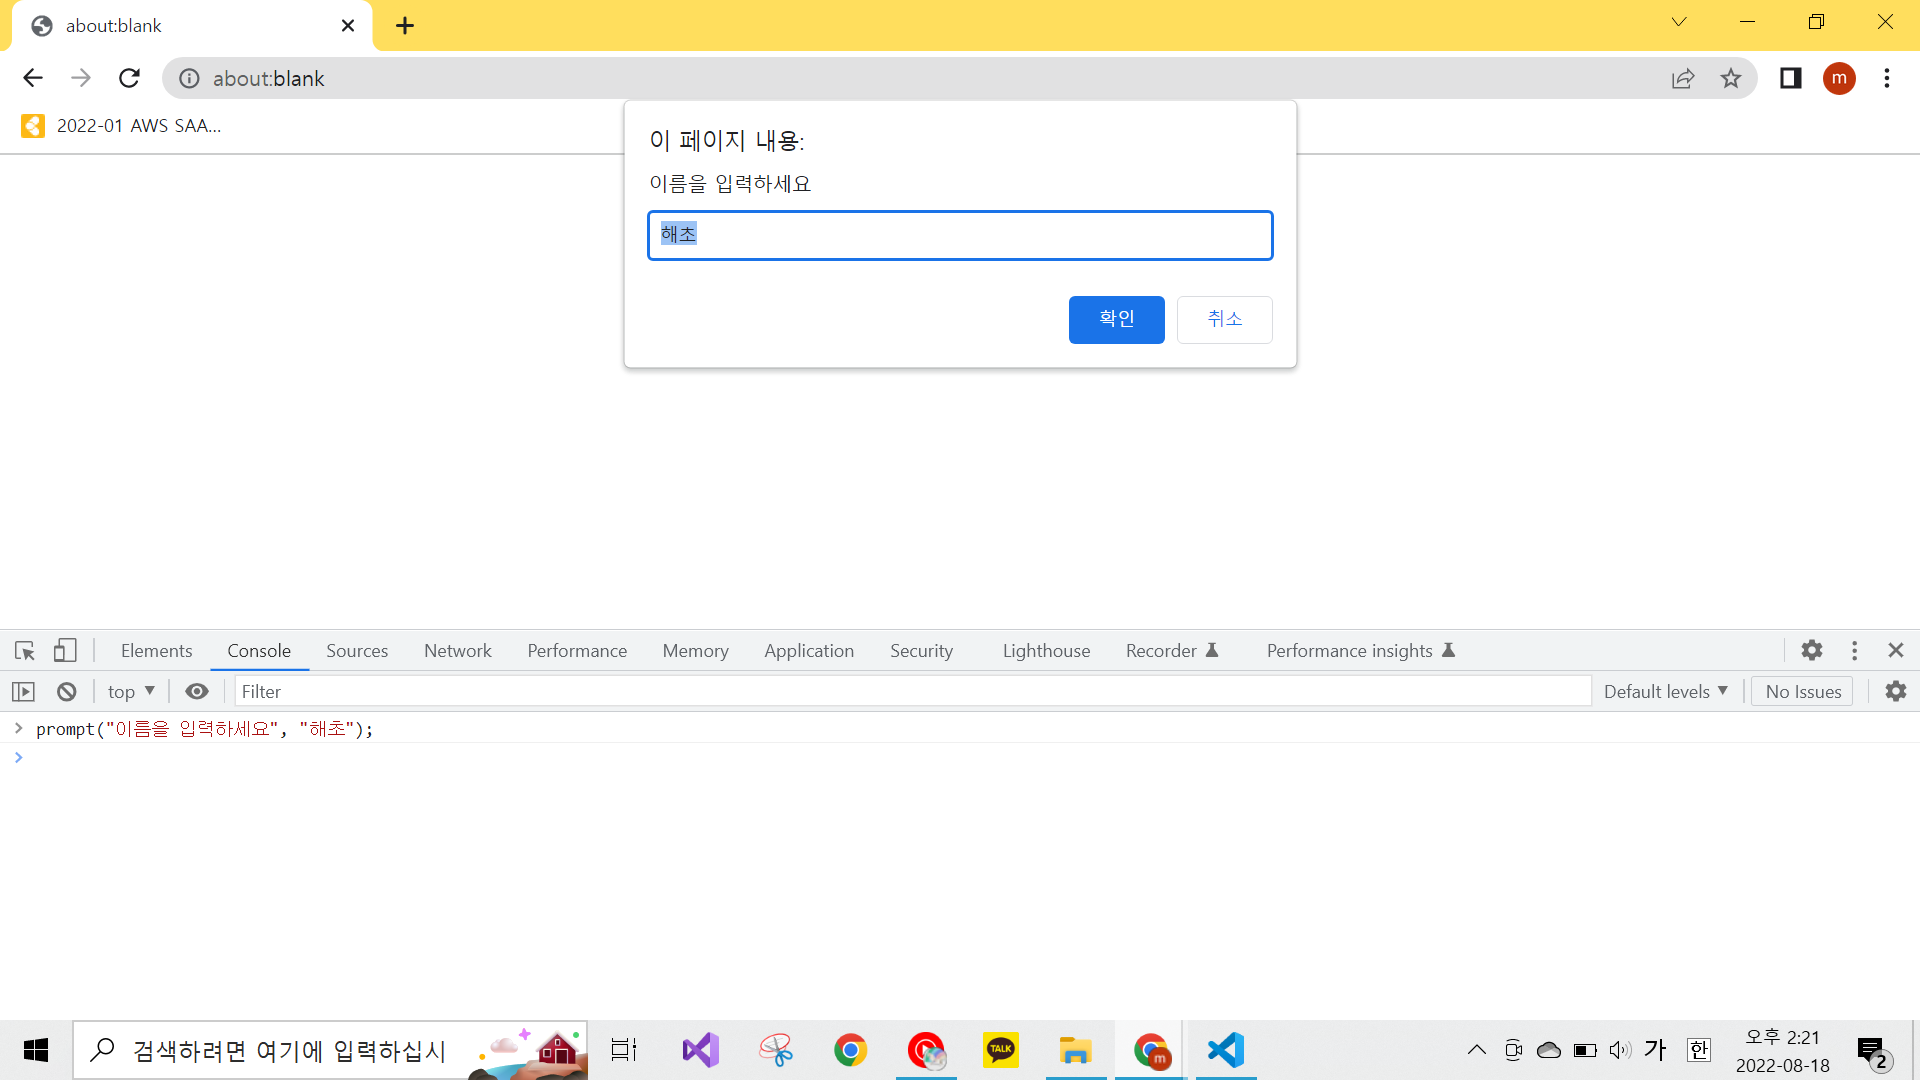Open the Default levels dropdown
This screenshot has width=1920, height=1080.
1664,691
